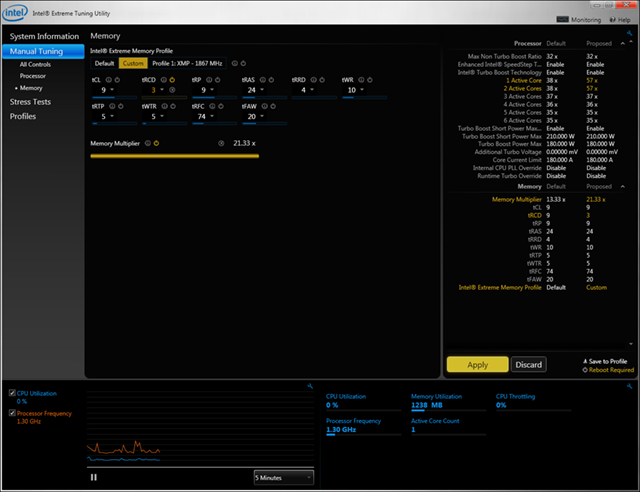640x492 pixels.
Task: Click the reset icon next to tFAW
Action: (273, 106)
